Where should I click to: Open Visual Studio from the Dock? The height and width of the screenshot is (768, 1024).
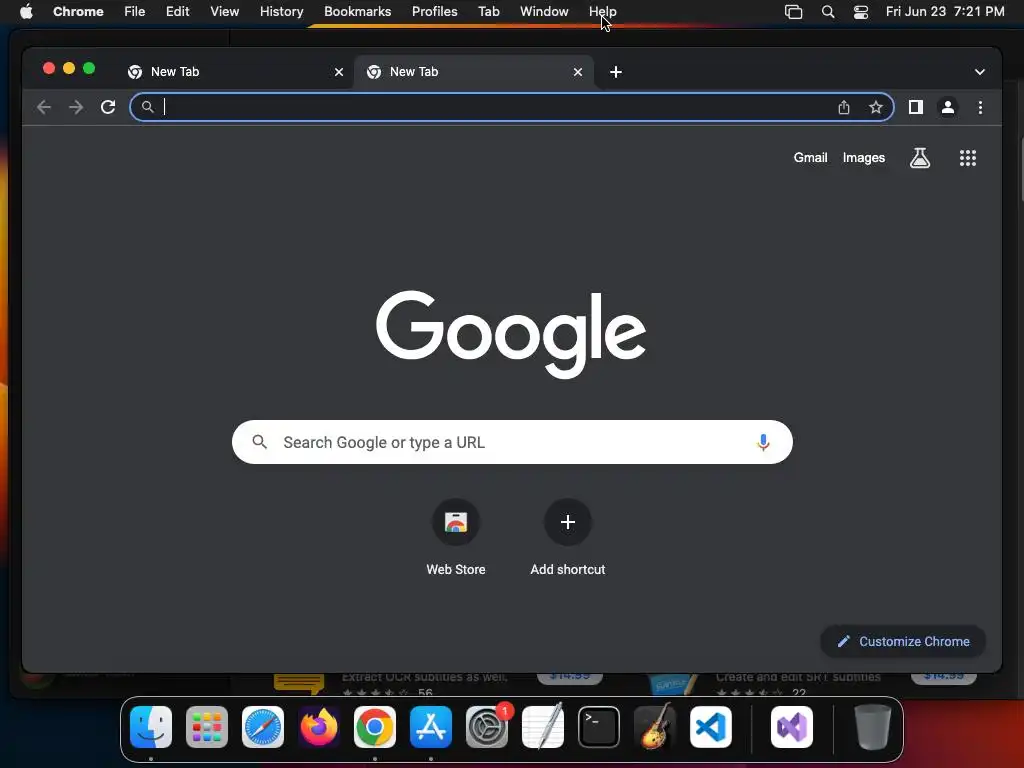point(792,727)
